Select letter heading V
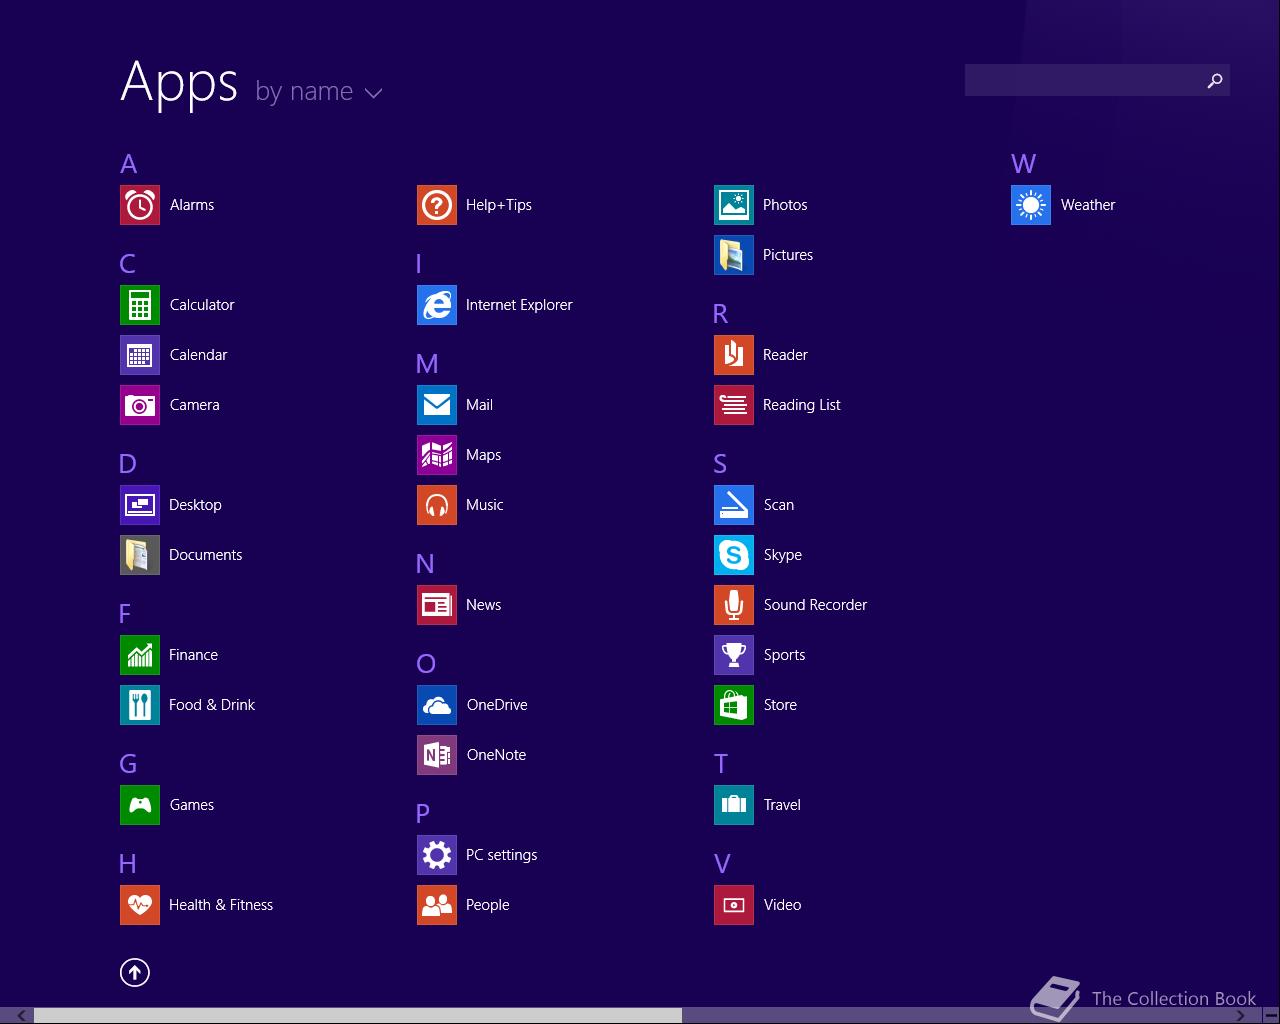This screenshot has height=1024, width=1280. coord(722,864)
